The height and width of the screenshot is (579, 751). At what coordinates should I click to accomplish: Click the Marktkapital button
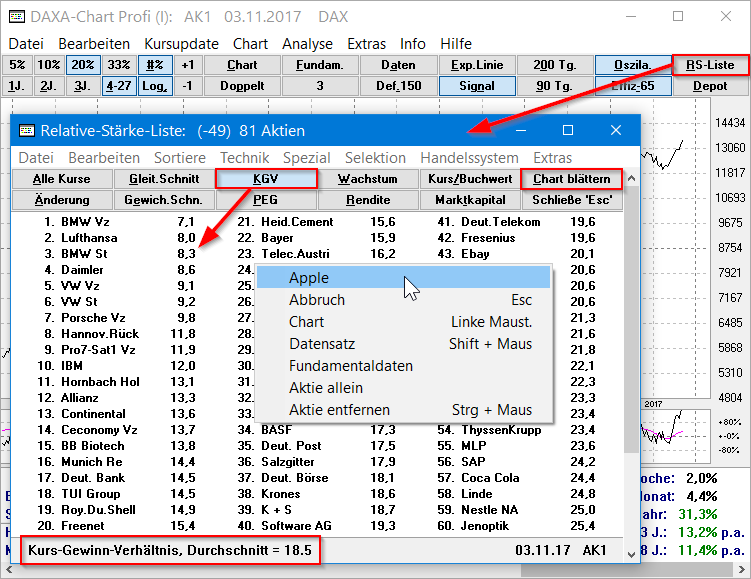468,200
